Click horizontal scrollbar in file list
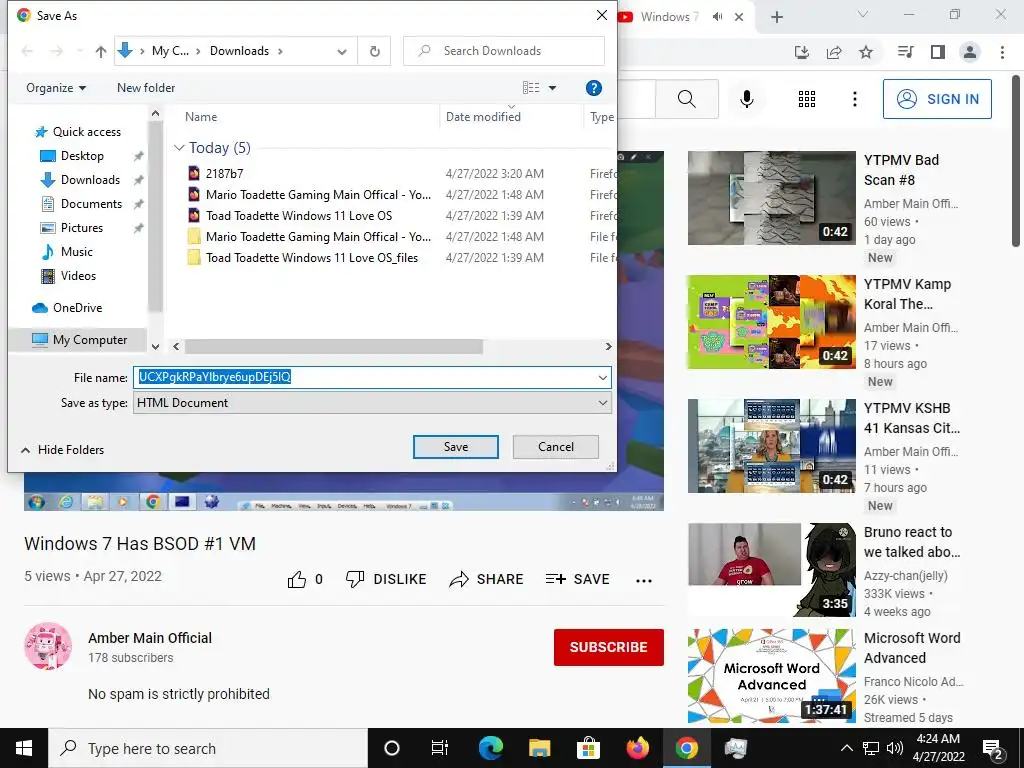The width and height of the screenshot is (1024, 768). tap(334, 347)
